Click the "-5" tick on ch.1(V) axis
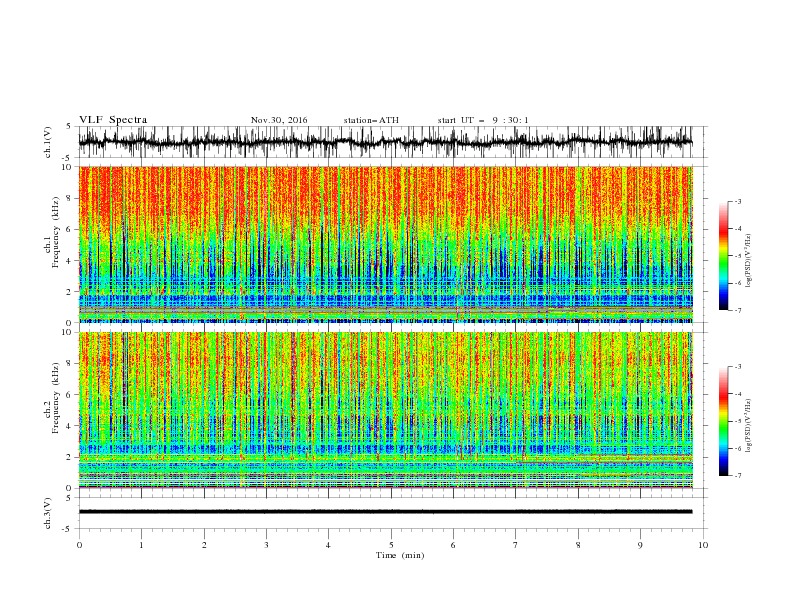Viewport: 792px width, 612px height. point(68,158)
